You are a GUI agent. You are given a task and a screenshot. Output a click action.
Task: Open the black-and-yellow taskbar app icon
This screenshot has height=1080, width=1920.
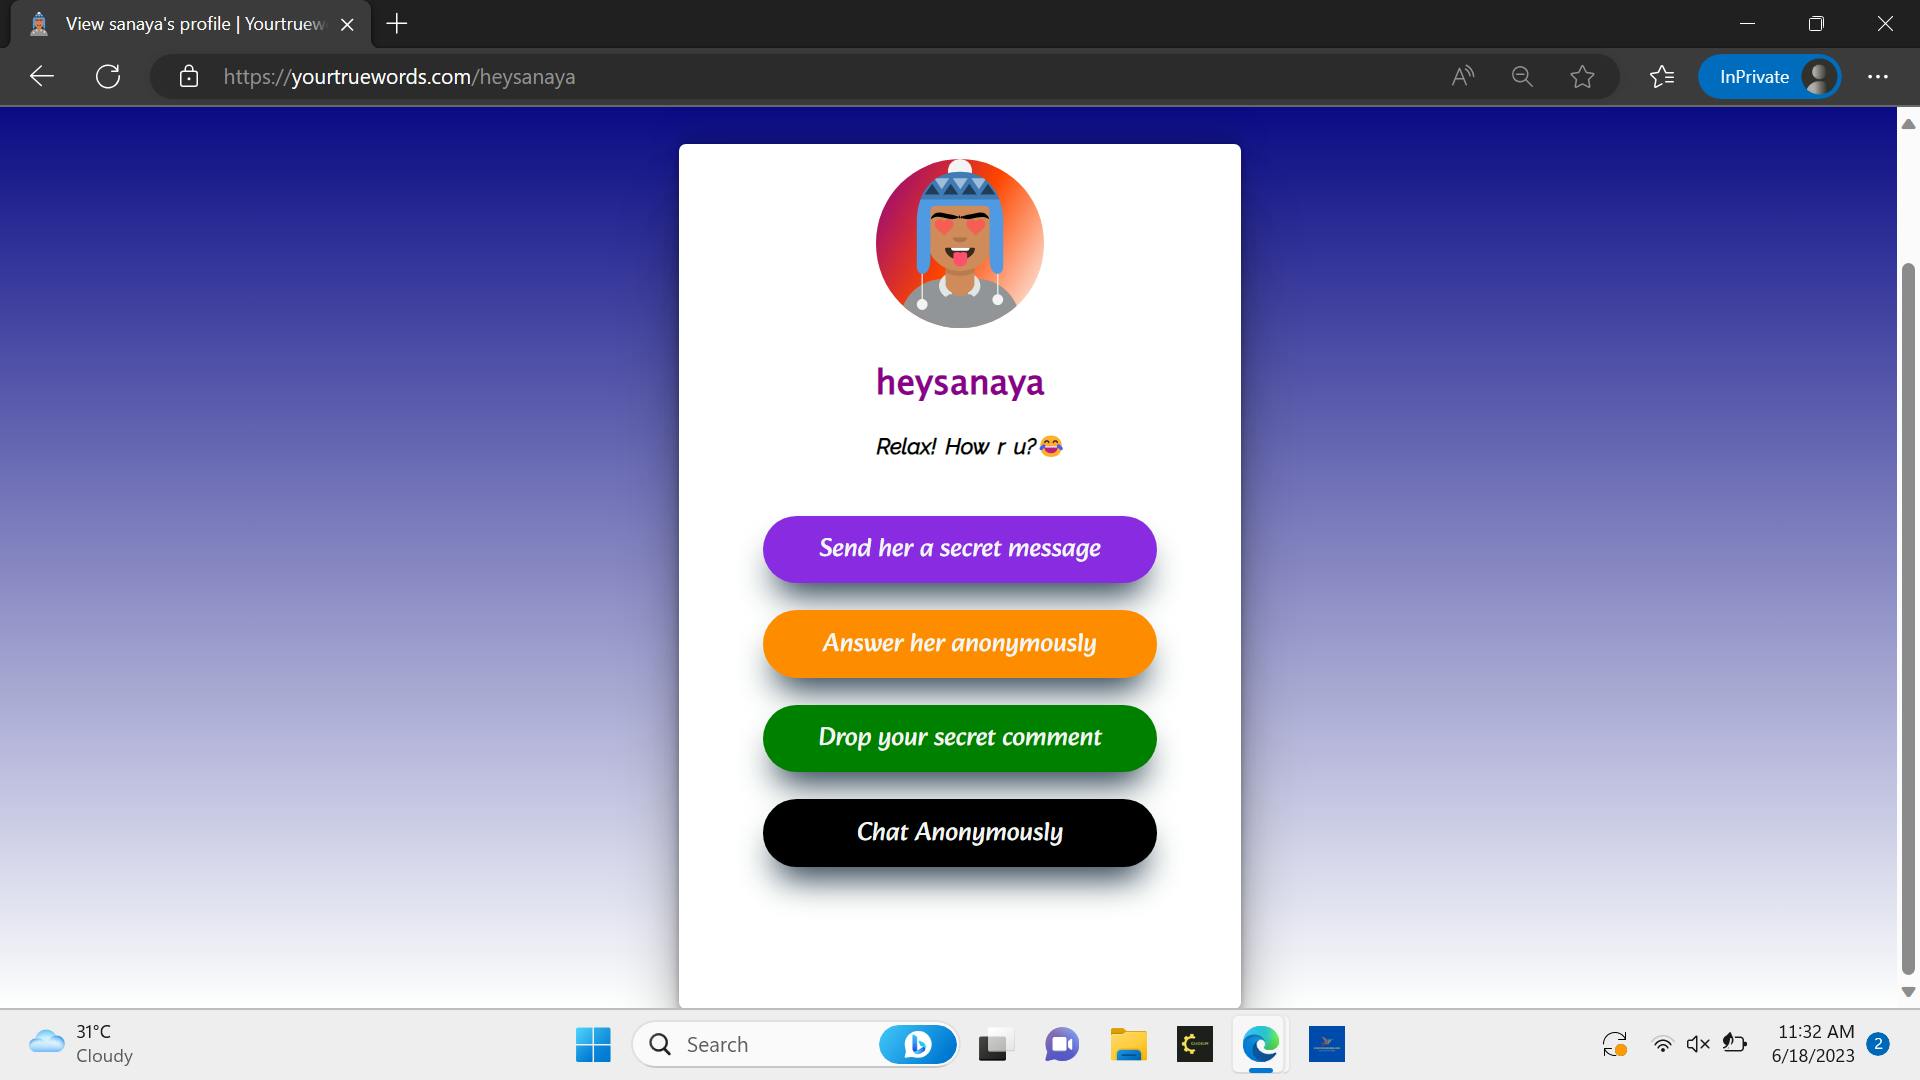click(1195, 1045)
